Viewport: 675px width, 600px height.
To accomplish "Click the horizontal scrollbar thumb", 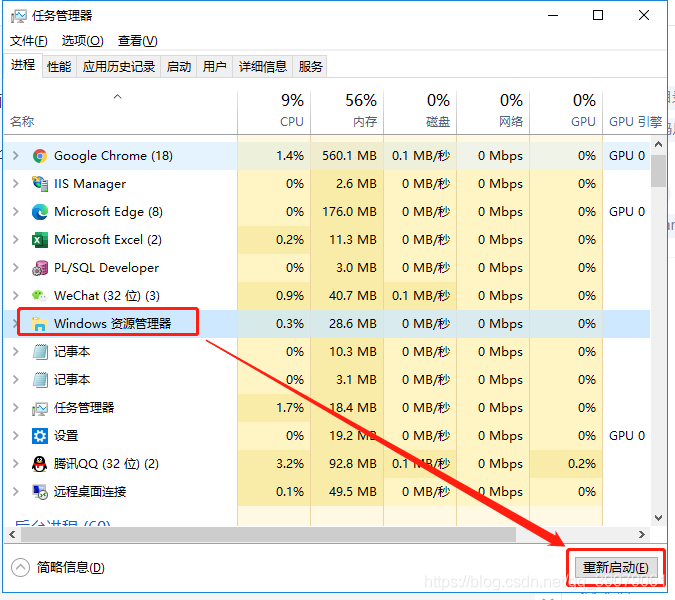I will pyautogui.click(x=268, y=535).
